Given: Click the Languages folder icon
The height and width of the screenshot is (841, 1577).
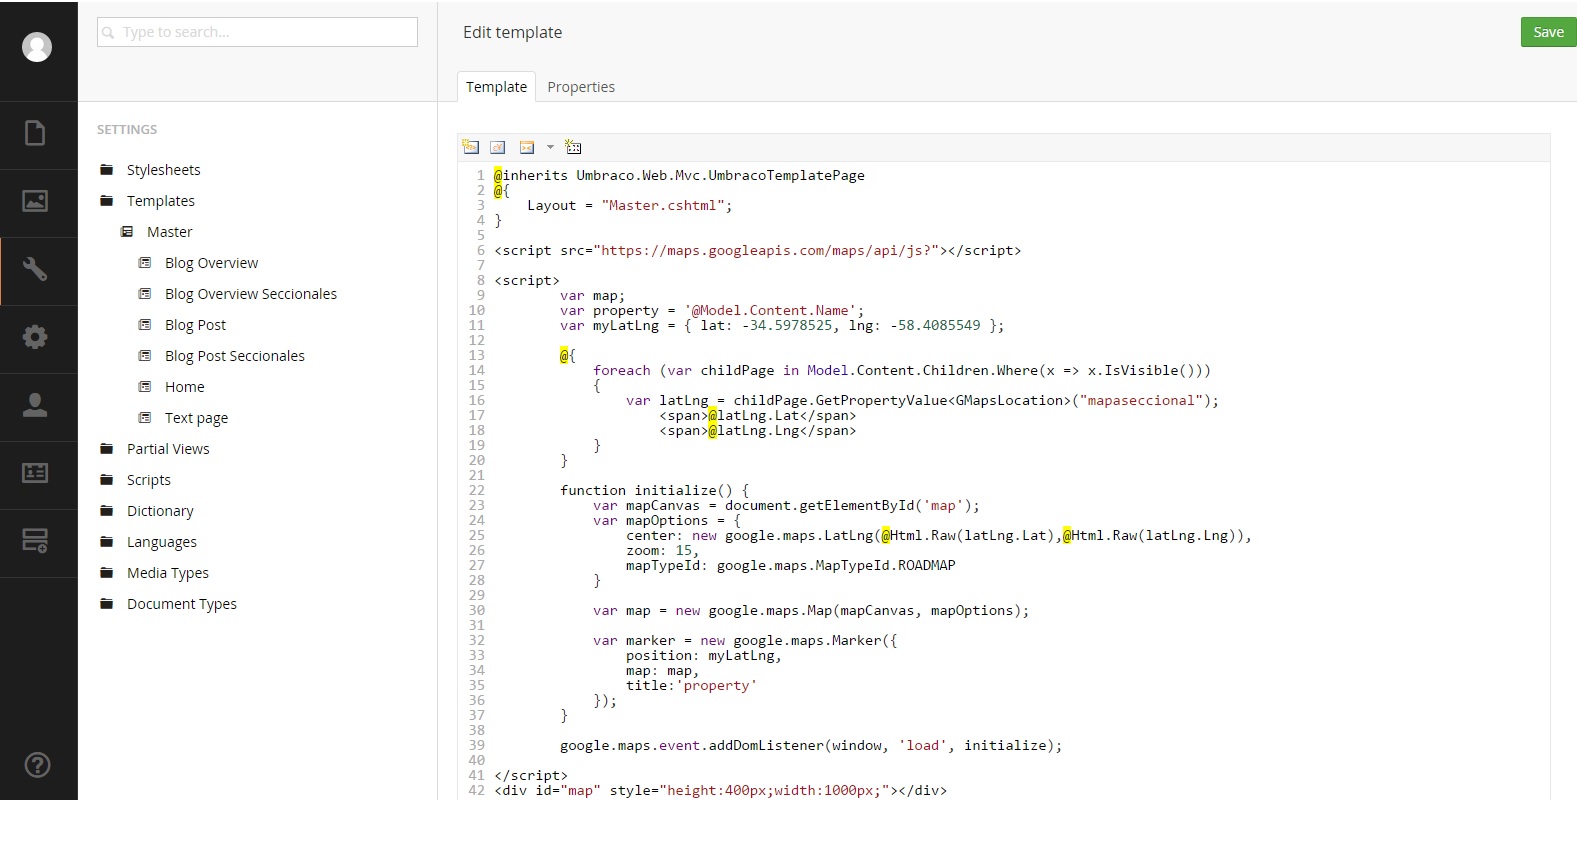Looking at the screenshot, I should (x=107, y=542).
